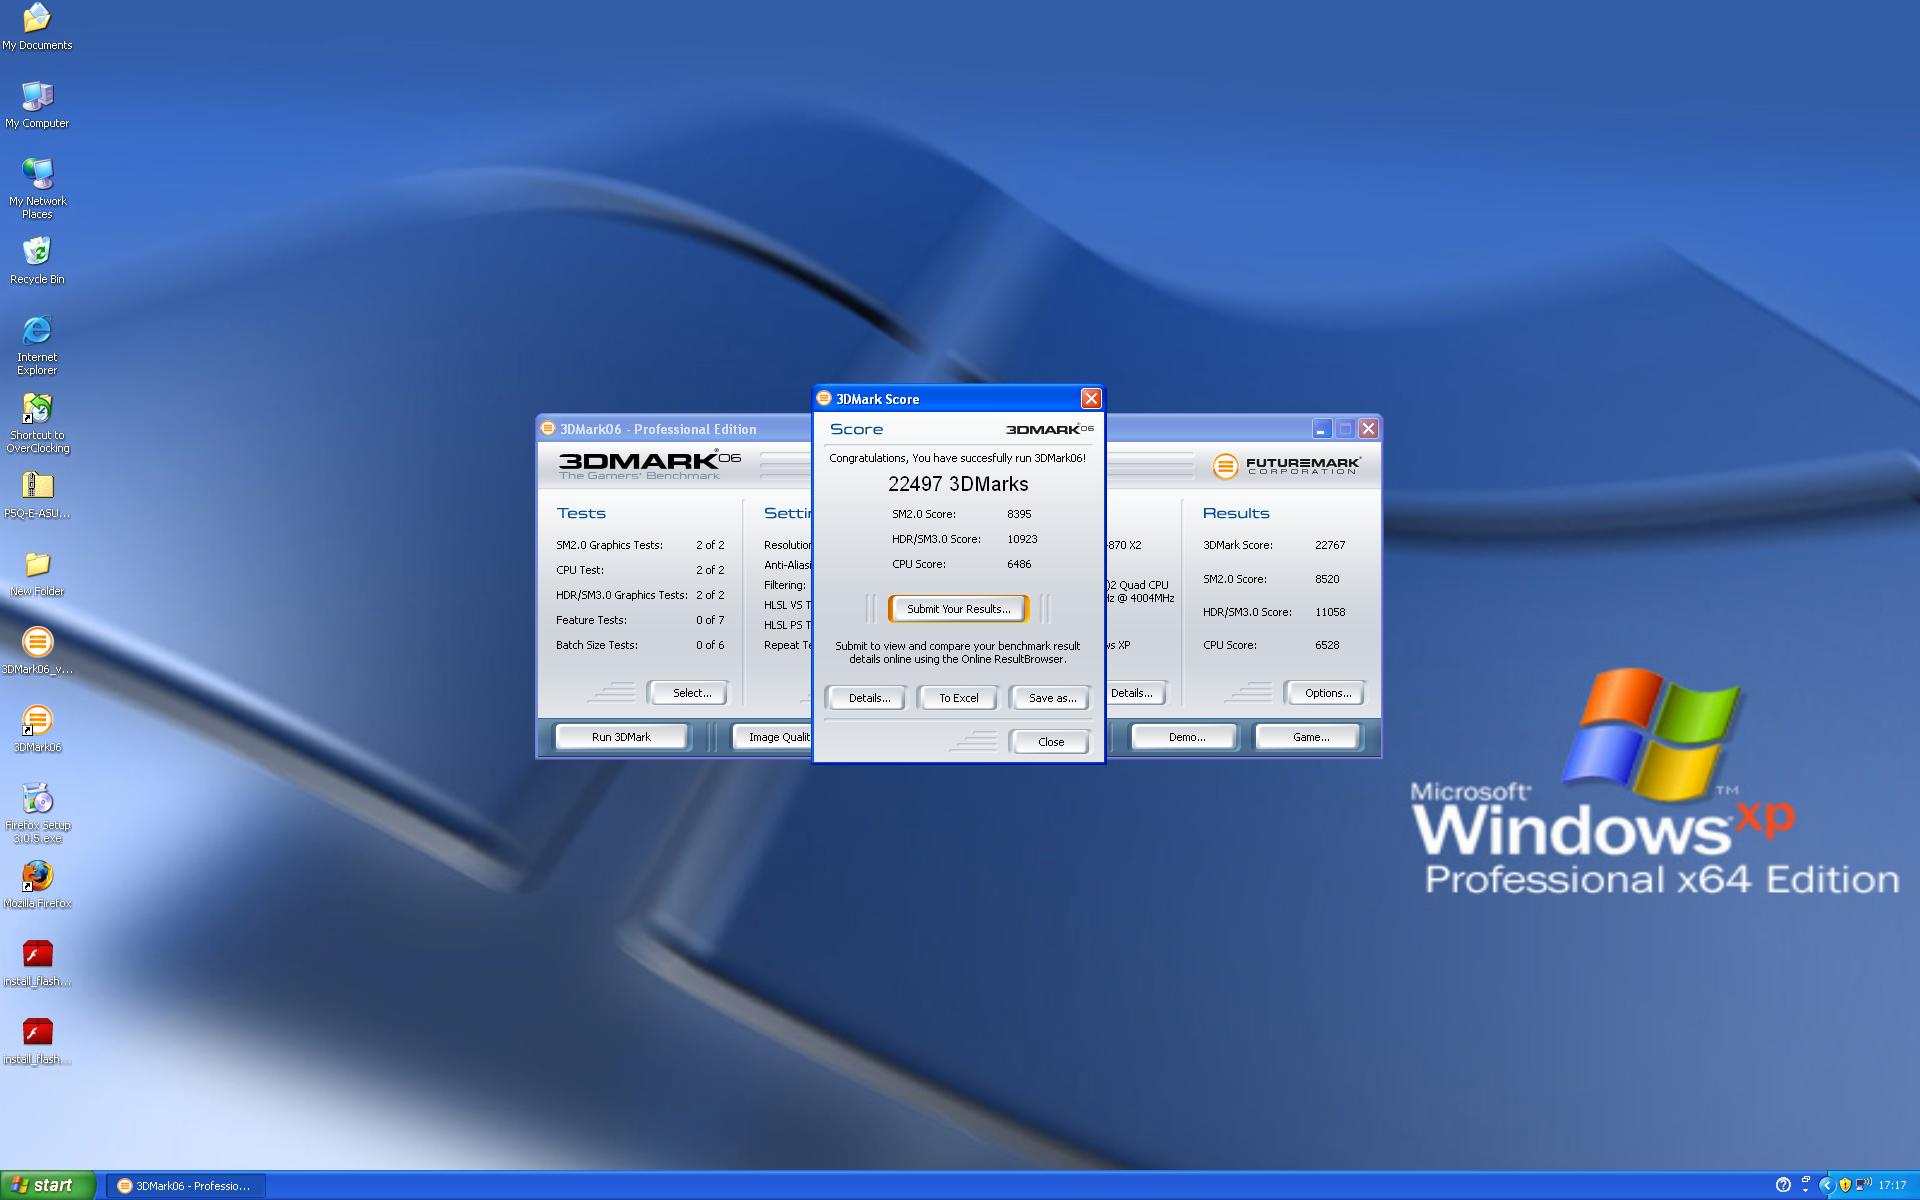Click the 3DMark06 main window title icon

(548, 428)
